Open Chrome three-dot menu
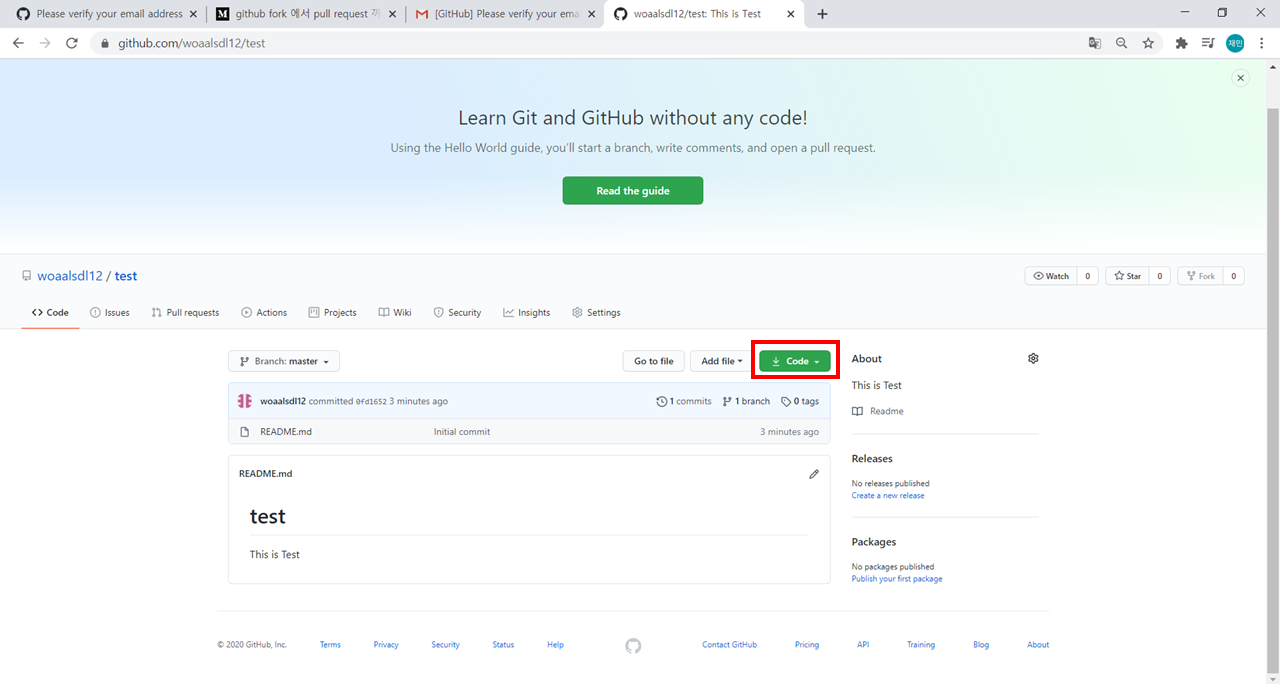Viewport: 1280px width, 684px height. click(x=1262, y=43)
